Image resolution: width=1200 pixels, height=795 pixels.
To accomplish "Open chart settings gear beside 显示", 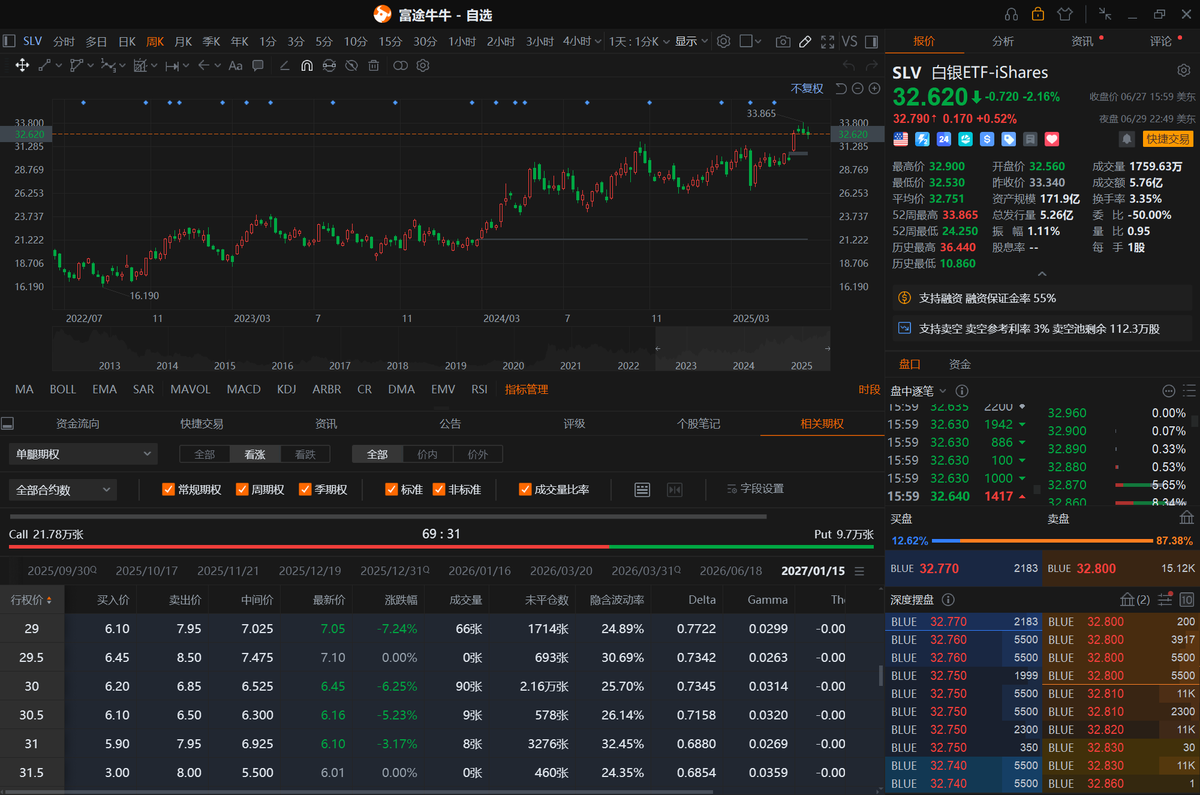I will [x=723, y=41].
